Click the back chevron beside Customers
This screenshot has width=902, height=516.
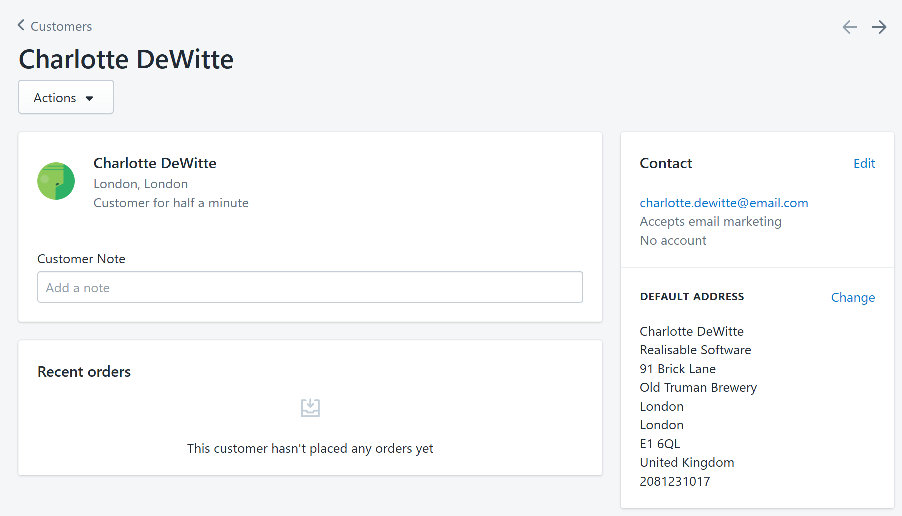[22, 26]
